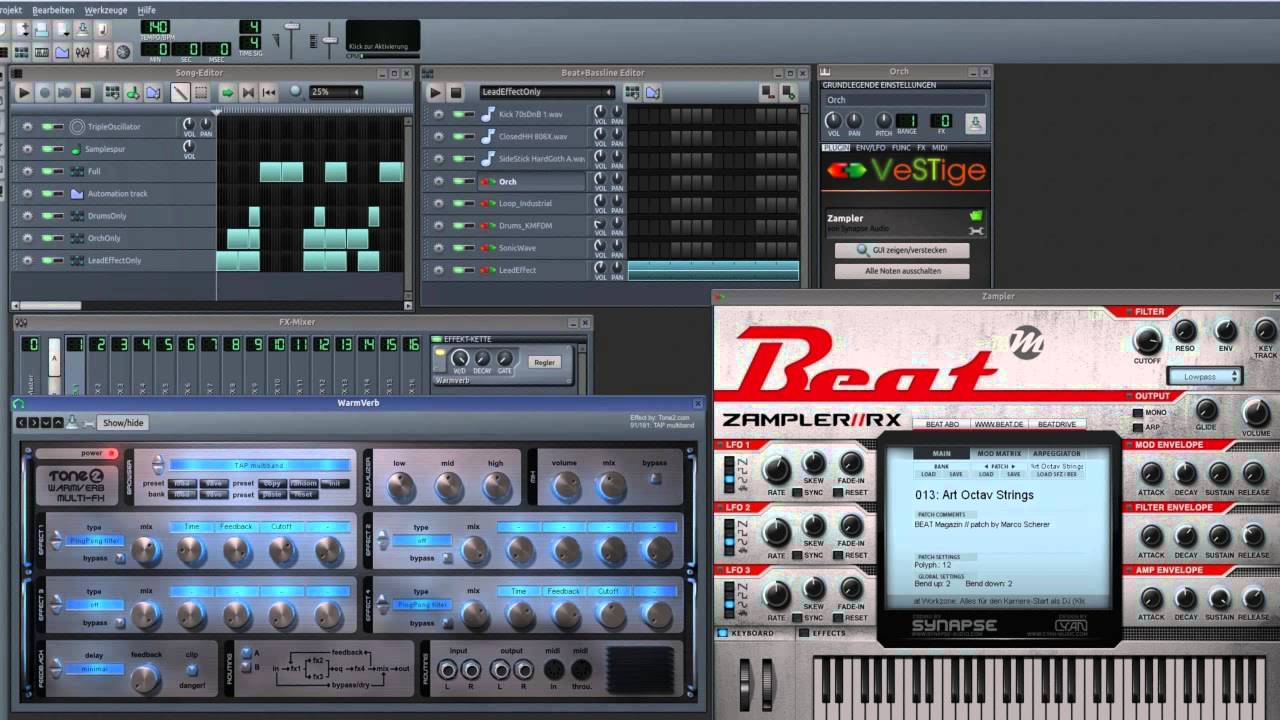Click the Song-Editor zoom magnifier icon
The image size is (1280, 720).
coord(296,92)
